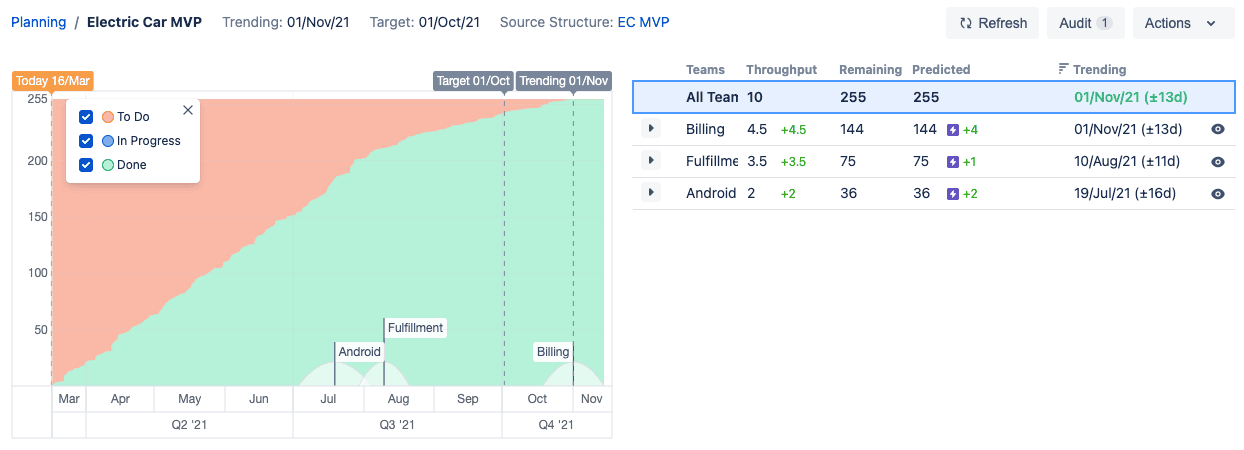Uncheck the Done checkbox

tap(86, 165)
